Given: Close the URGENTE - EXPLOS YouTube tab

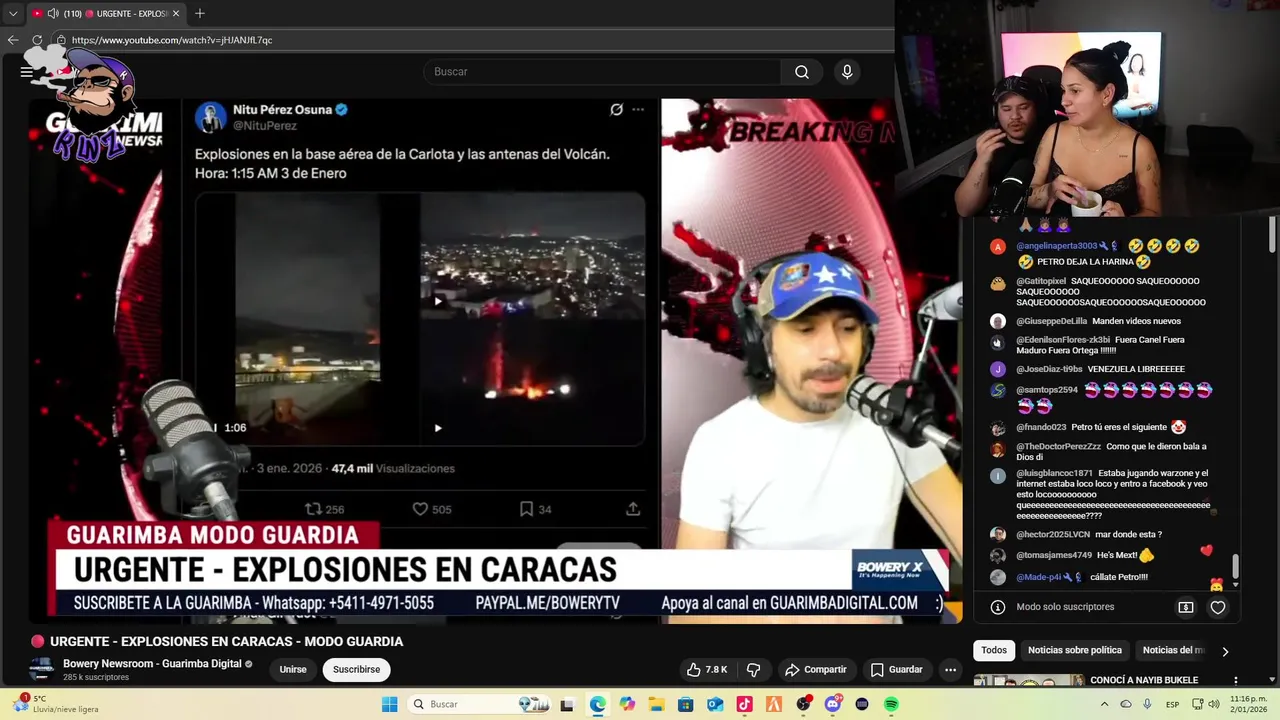Looking at the screenshot, I should click(x=176, y=14).
